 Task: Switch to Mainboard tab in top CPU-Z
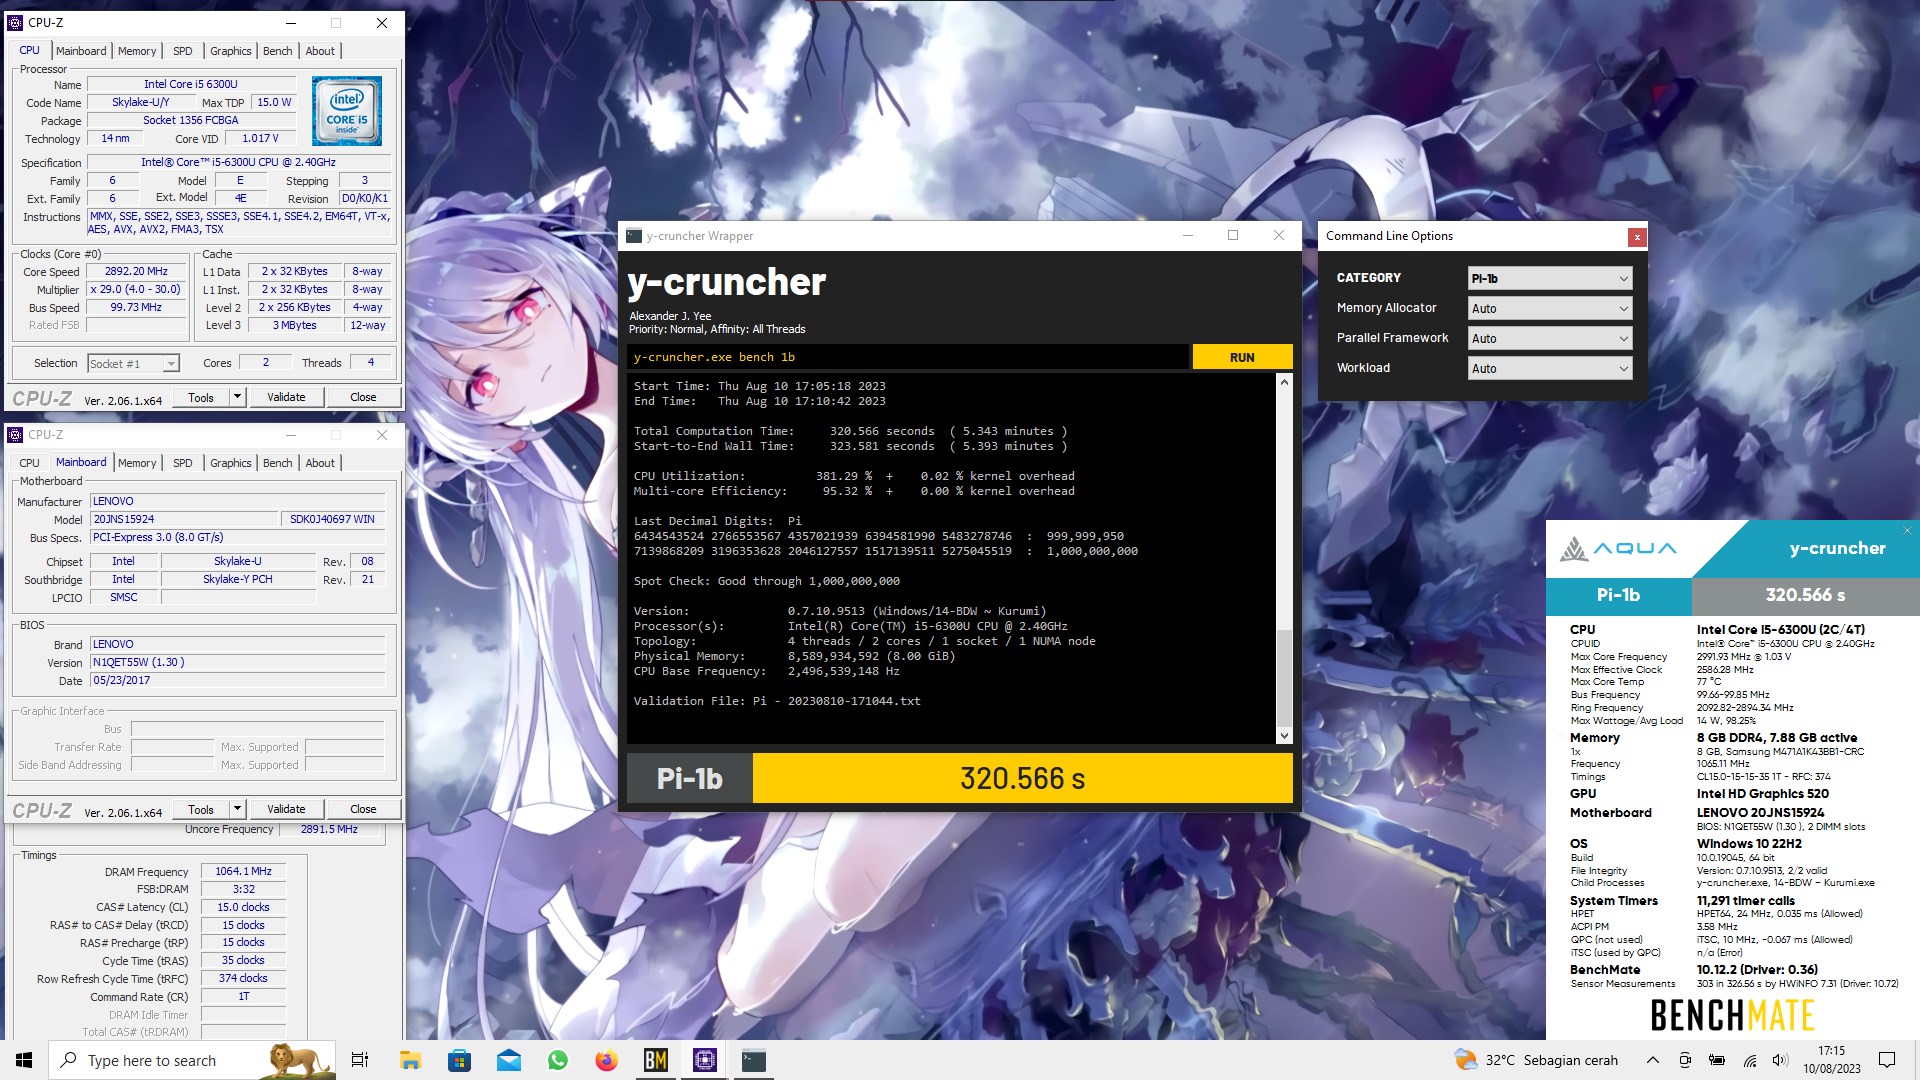[x=81, y=51]
